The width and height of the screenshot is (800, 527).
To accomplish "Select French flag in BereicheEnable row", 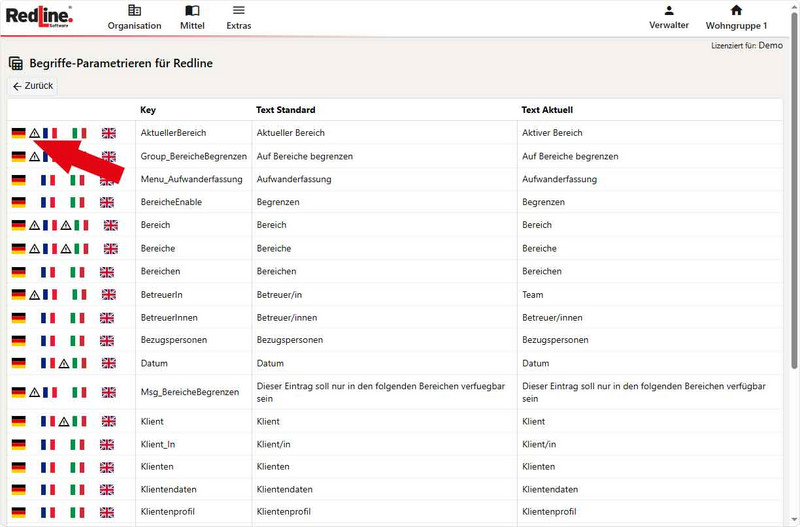I will coord(48,203).
